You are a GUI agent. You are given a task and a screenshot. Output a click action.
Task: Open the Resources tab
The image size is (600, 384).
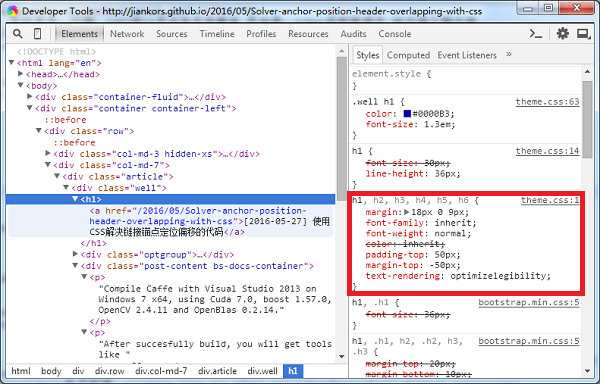[x=308, y=34]
